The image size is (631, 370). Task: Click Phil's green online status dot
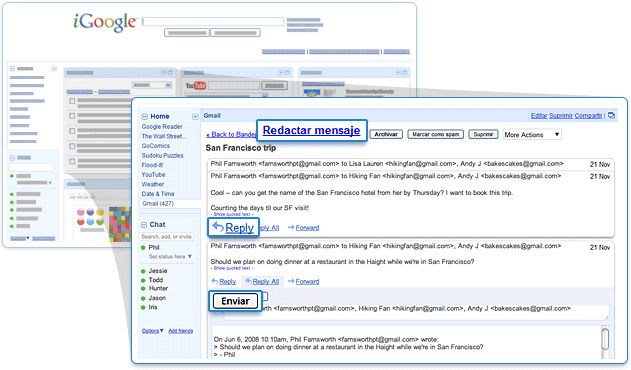point(143,248)
